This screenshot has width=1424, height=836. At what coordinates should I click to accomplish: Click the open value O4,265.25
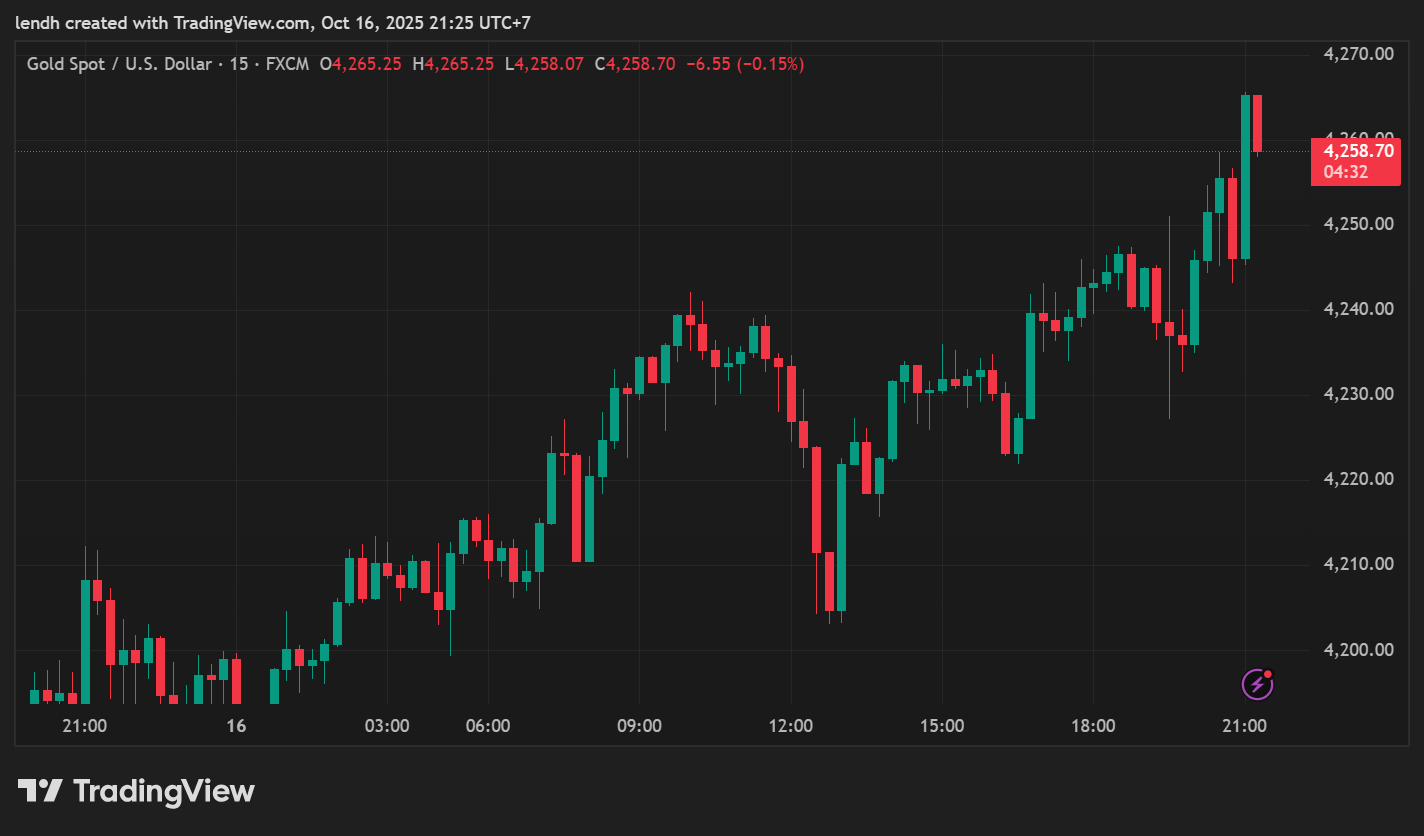coord(360,64)
